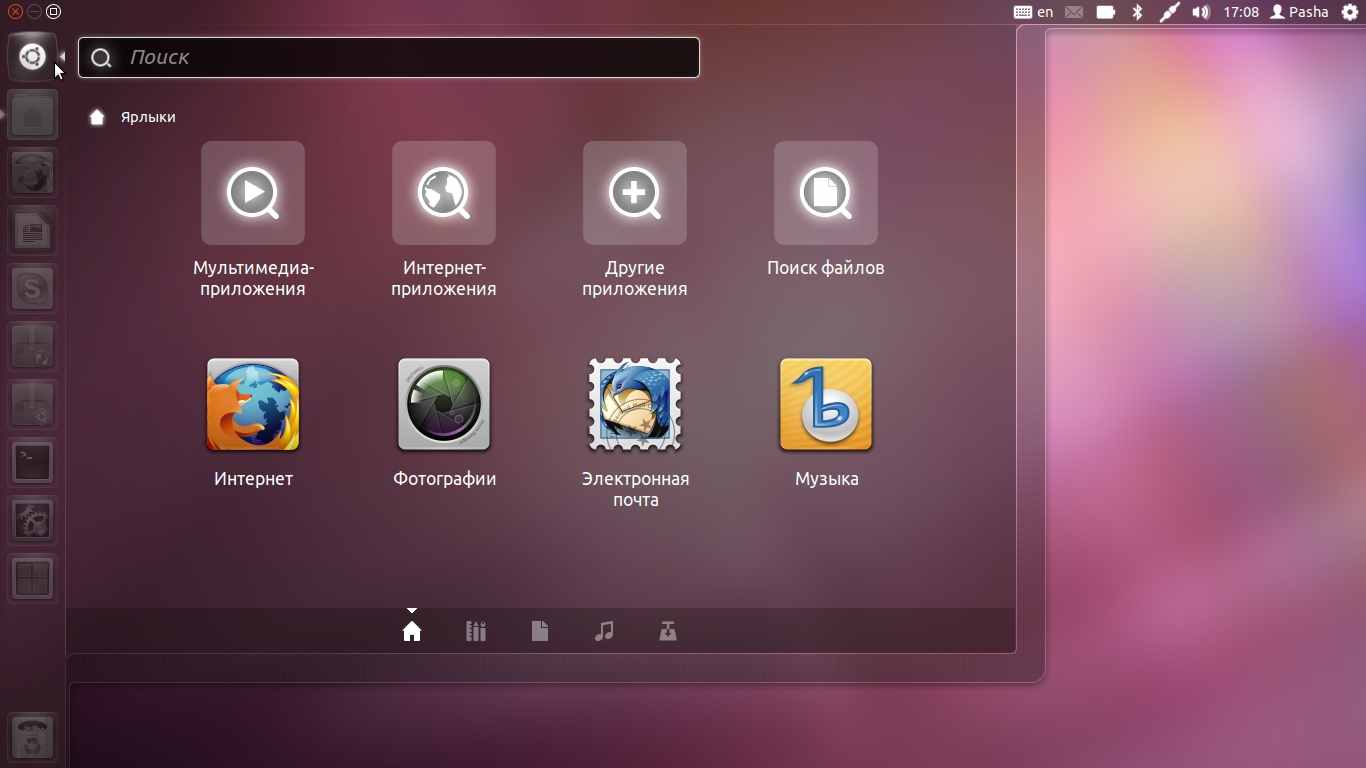The image size is (1366, 768).
Task: Switch to the last lens tab icon
Action: [x=668, y=631]
